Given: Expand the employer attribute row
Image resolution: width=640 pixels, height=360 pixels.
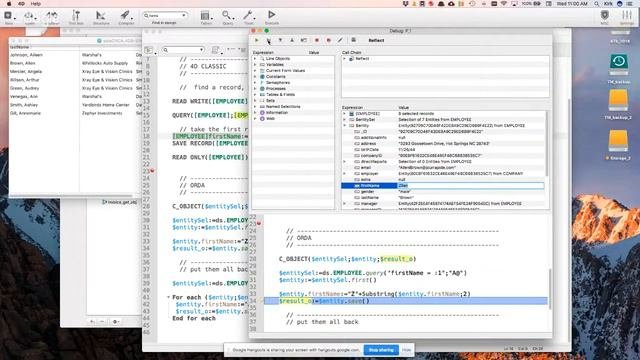Looking at the screenshot, I should click(x=345, y=173).
